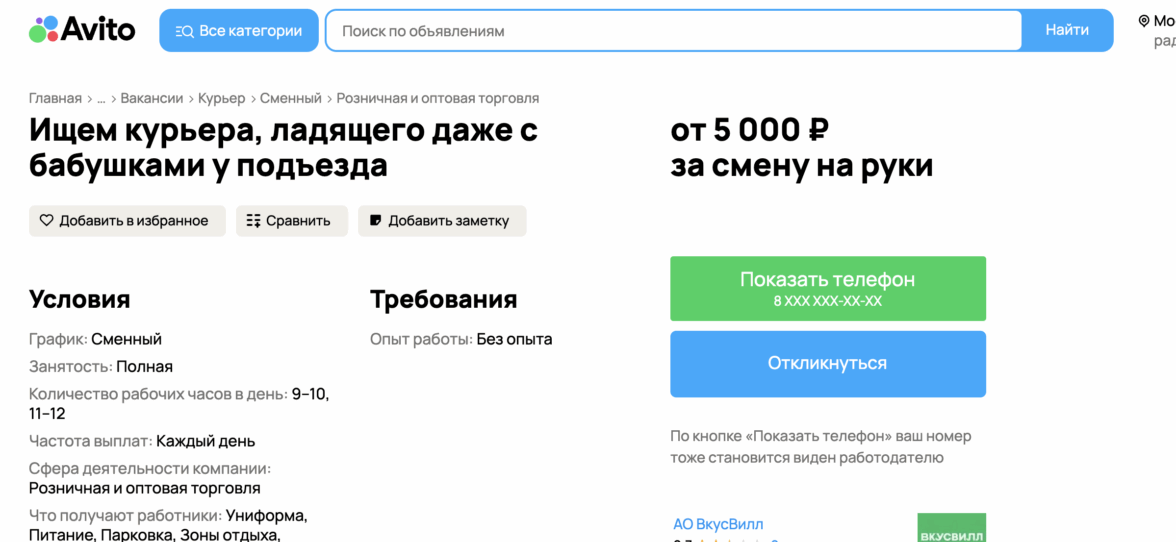Click the Сфера деятельности компании label

(149, 469)
